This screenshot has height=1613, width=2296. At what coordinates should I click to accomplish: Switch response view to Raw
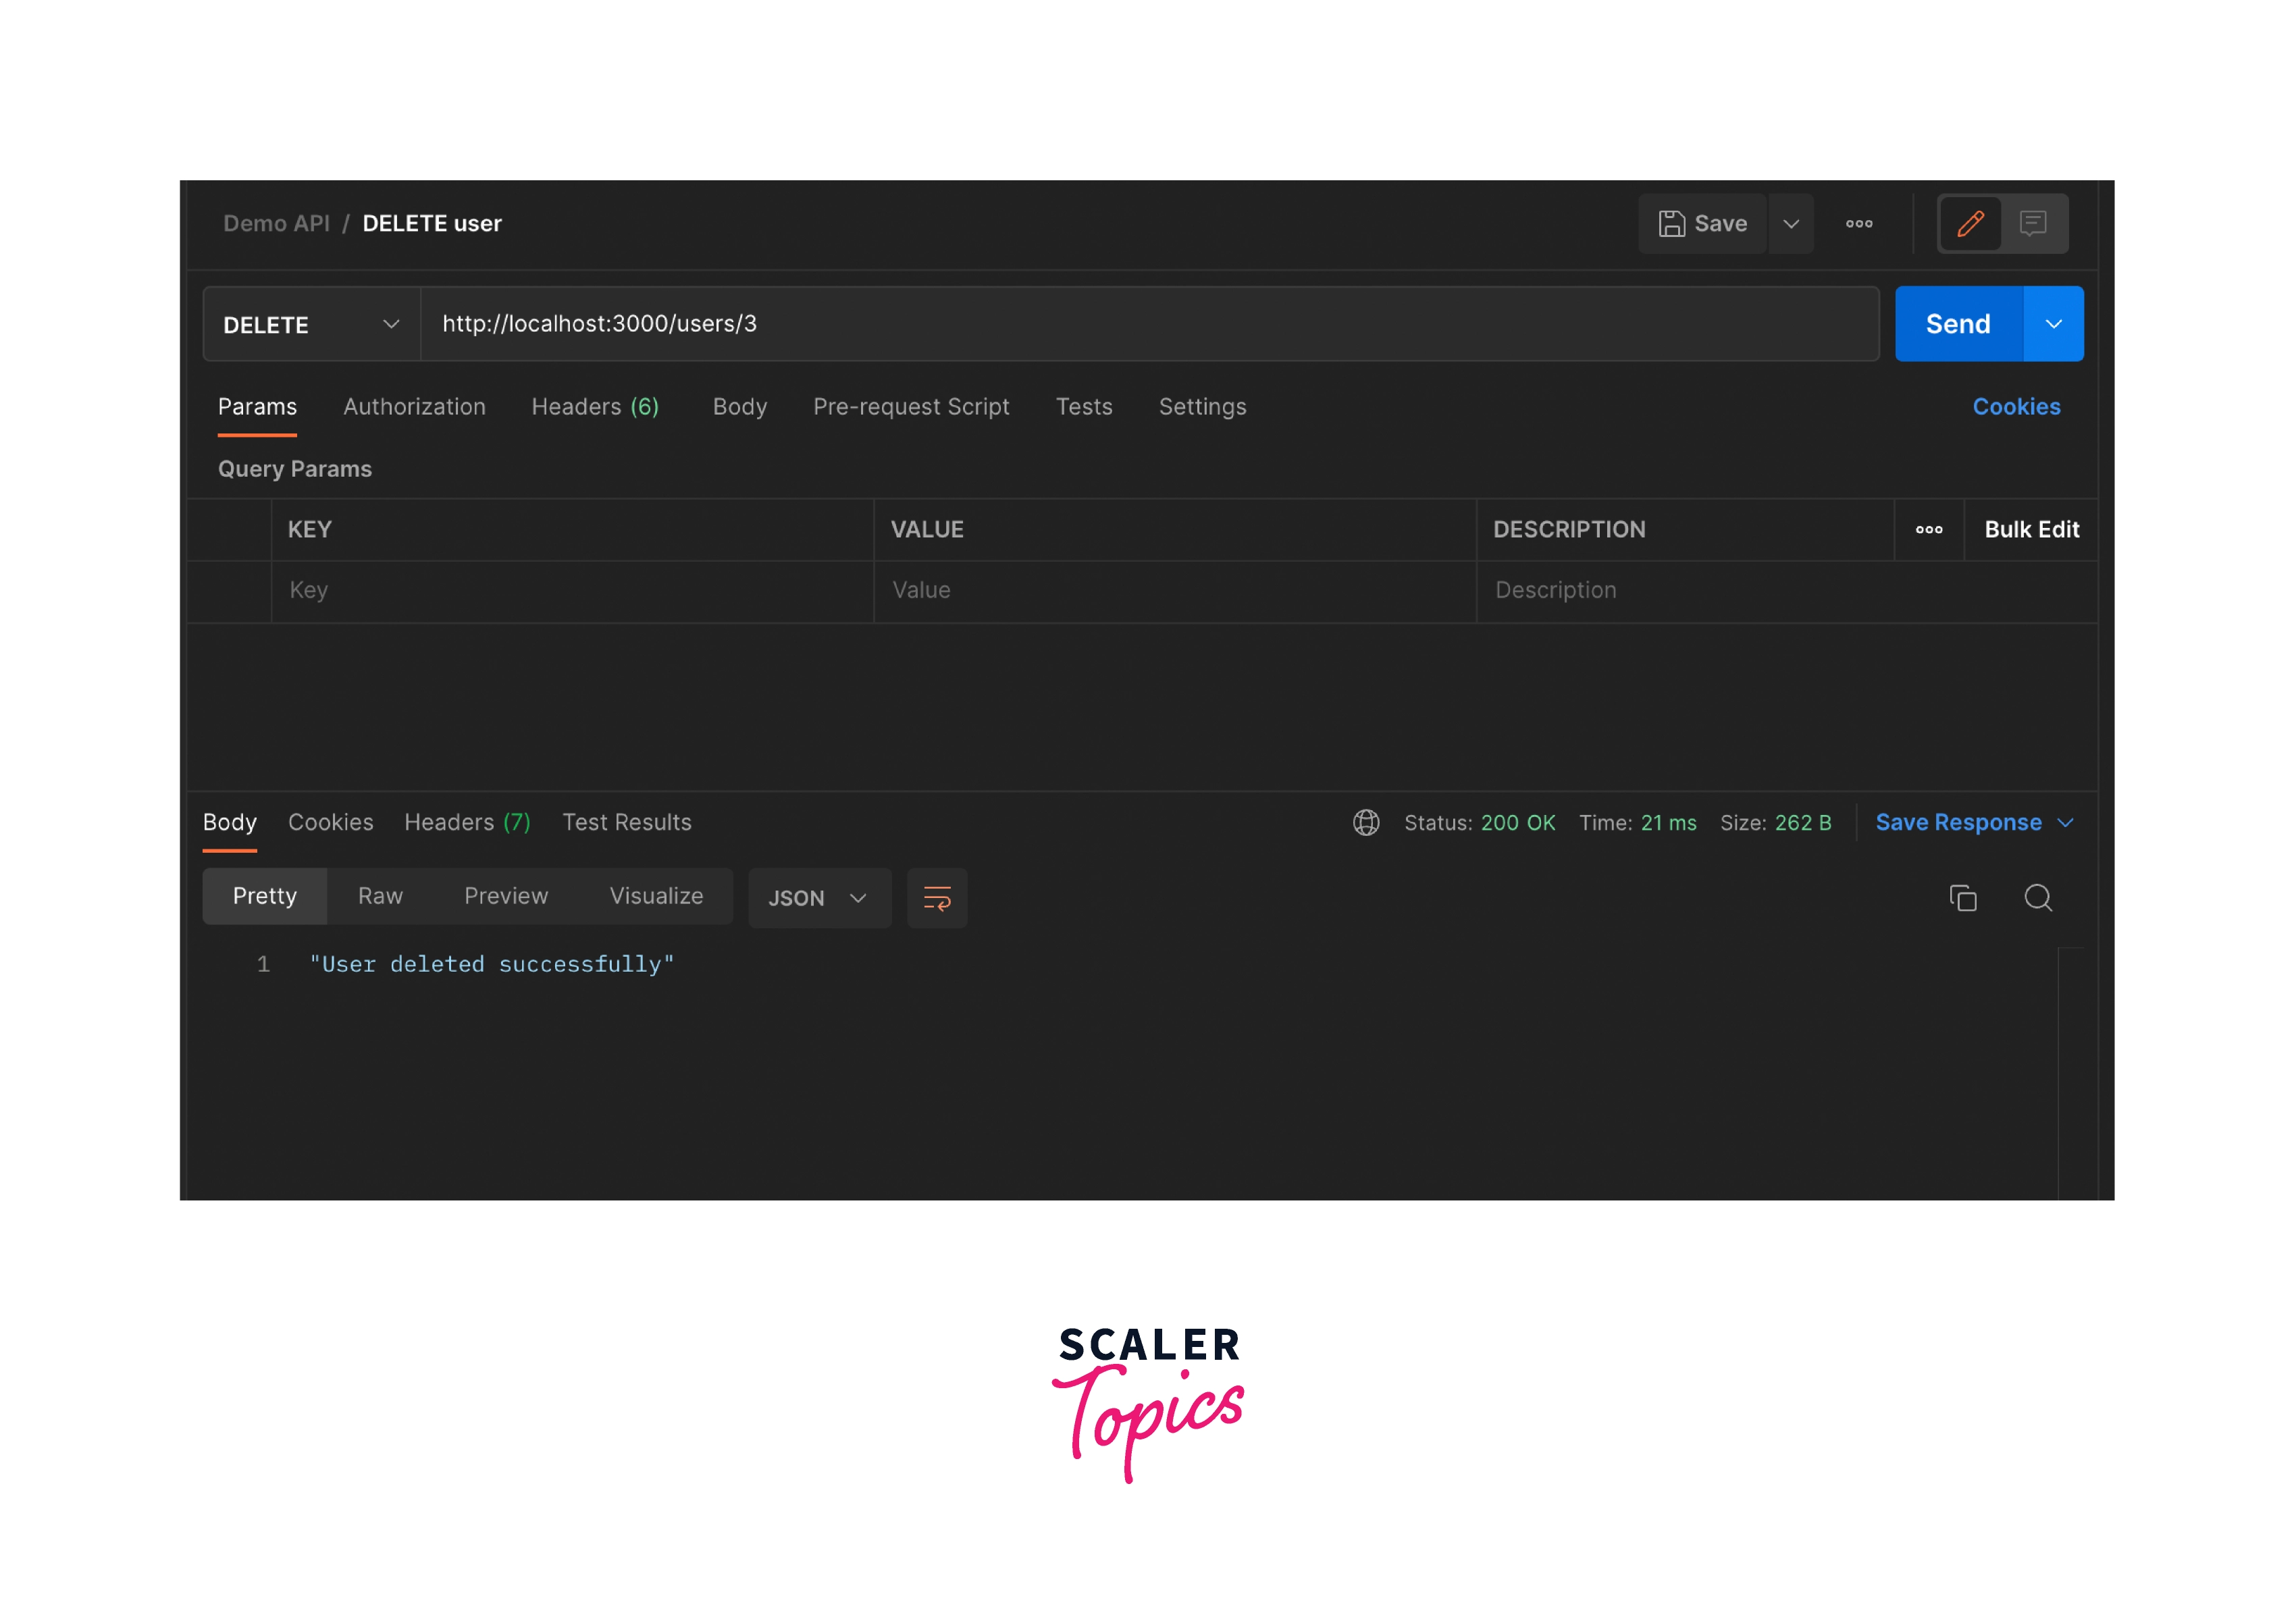coord(380,896)
